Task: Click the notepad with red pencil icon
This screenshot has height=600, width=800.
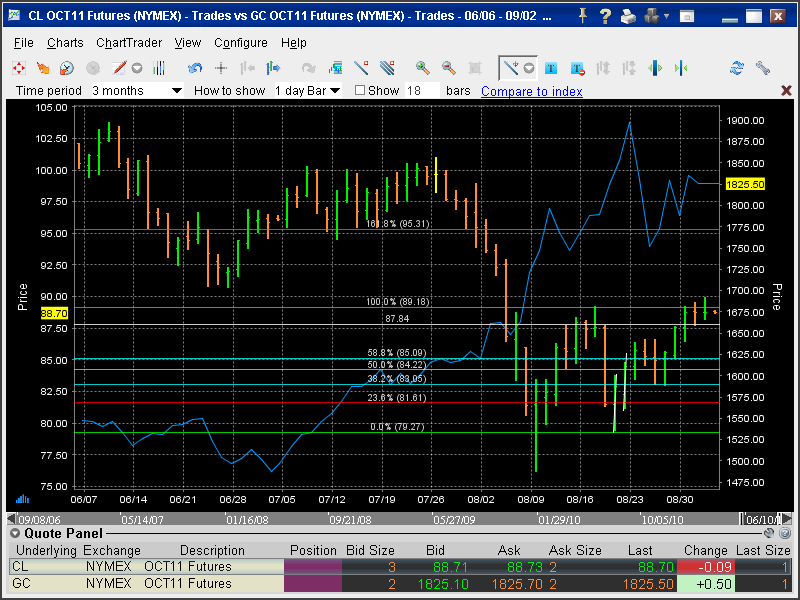Action: point(118,68)
